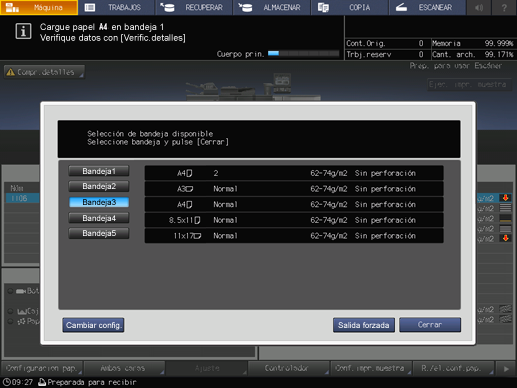
Task: Open help with the question mark icon
Action: pos(504,7)
